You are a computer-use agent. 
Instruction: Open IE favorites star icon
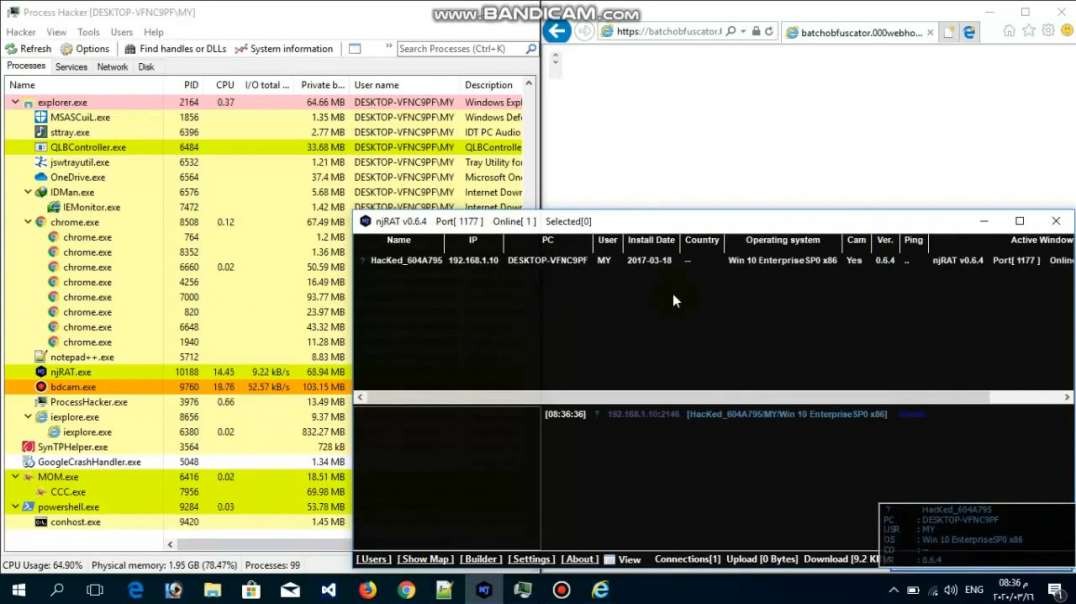(x=1029, y=31)
